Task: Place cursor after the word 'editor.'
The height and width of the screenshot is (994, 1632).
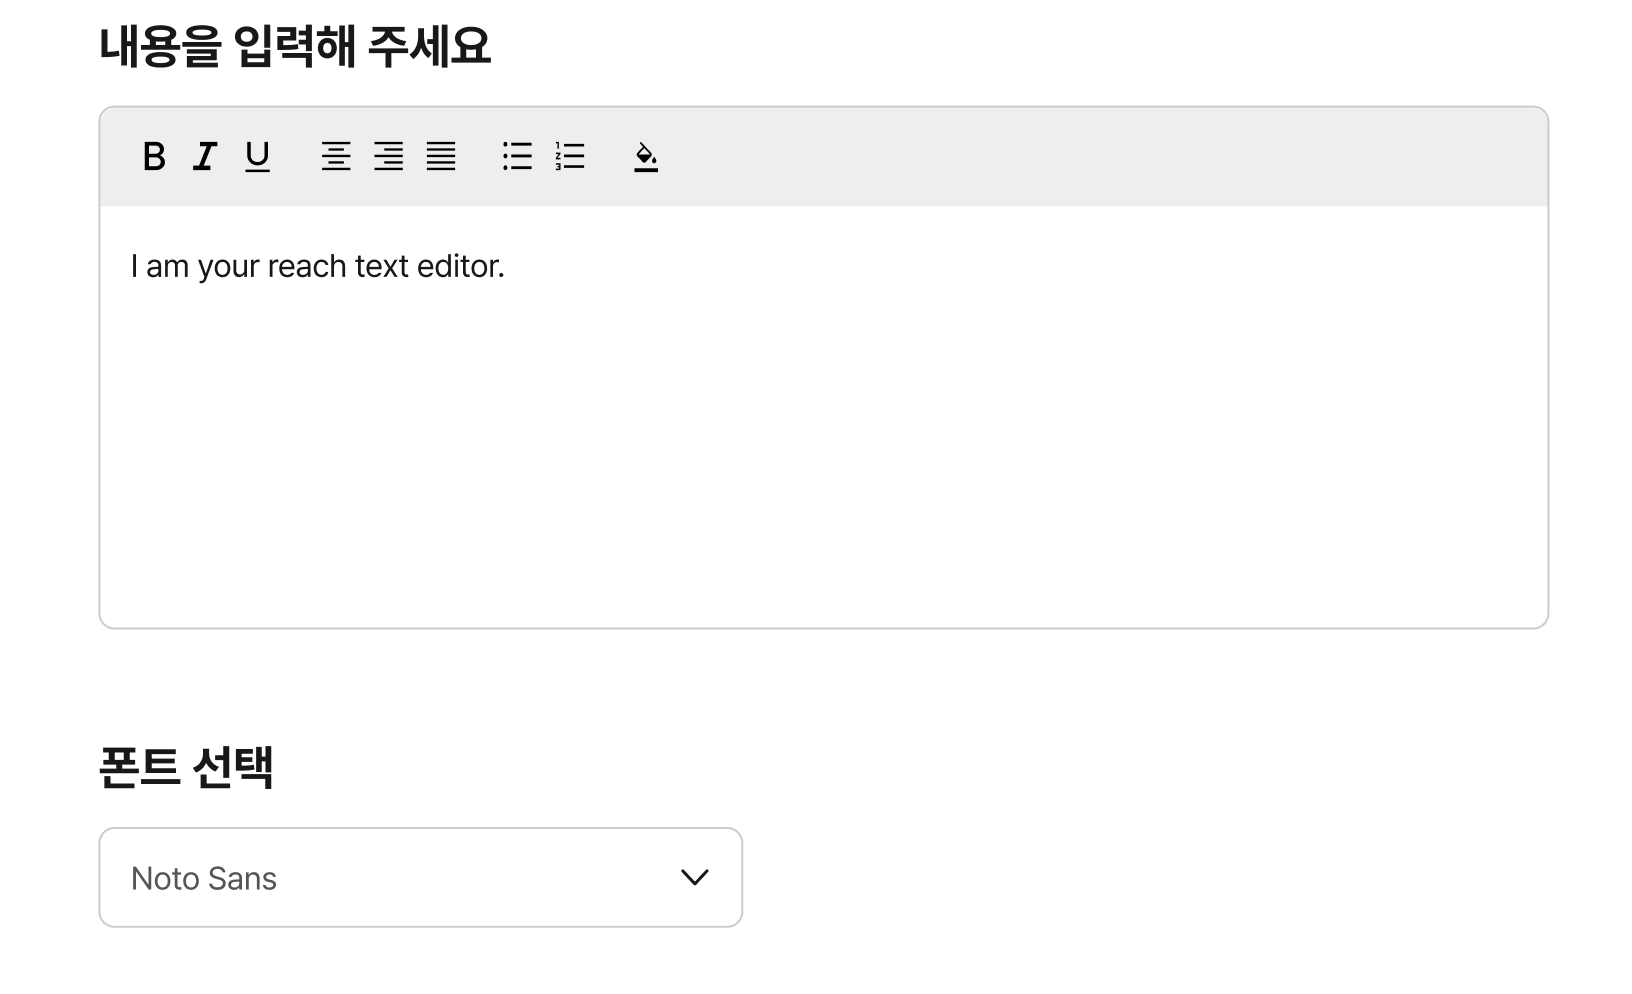Action: 509,266
